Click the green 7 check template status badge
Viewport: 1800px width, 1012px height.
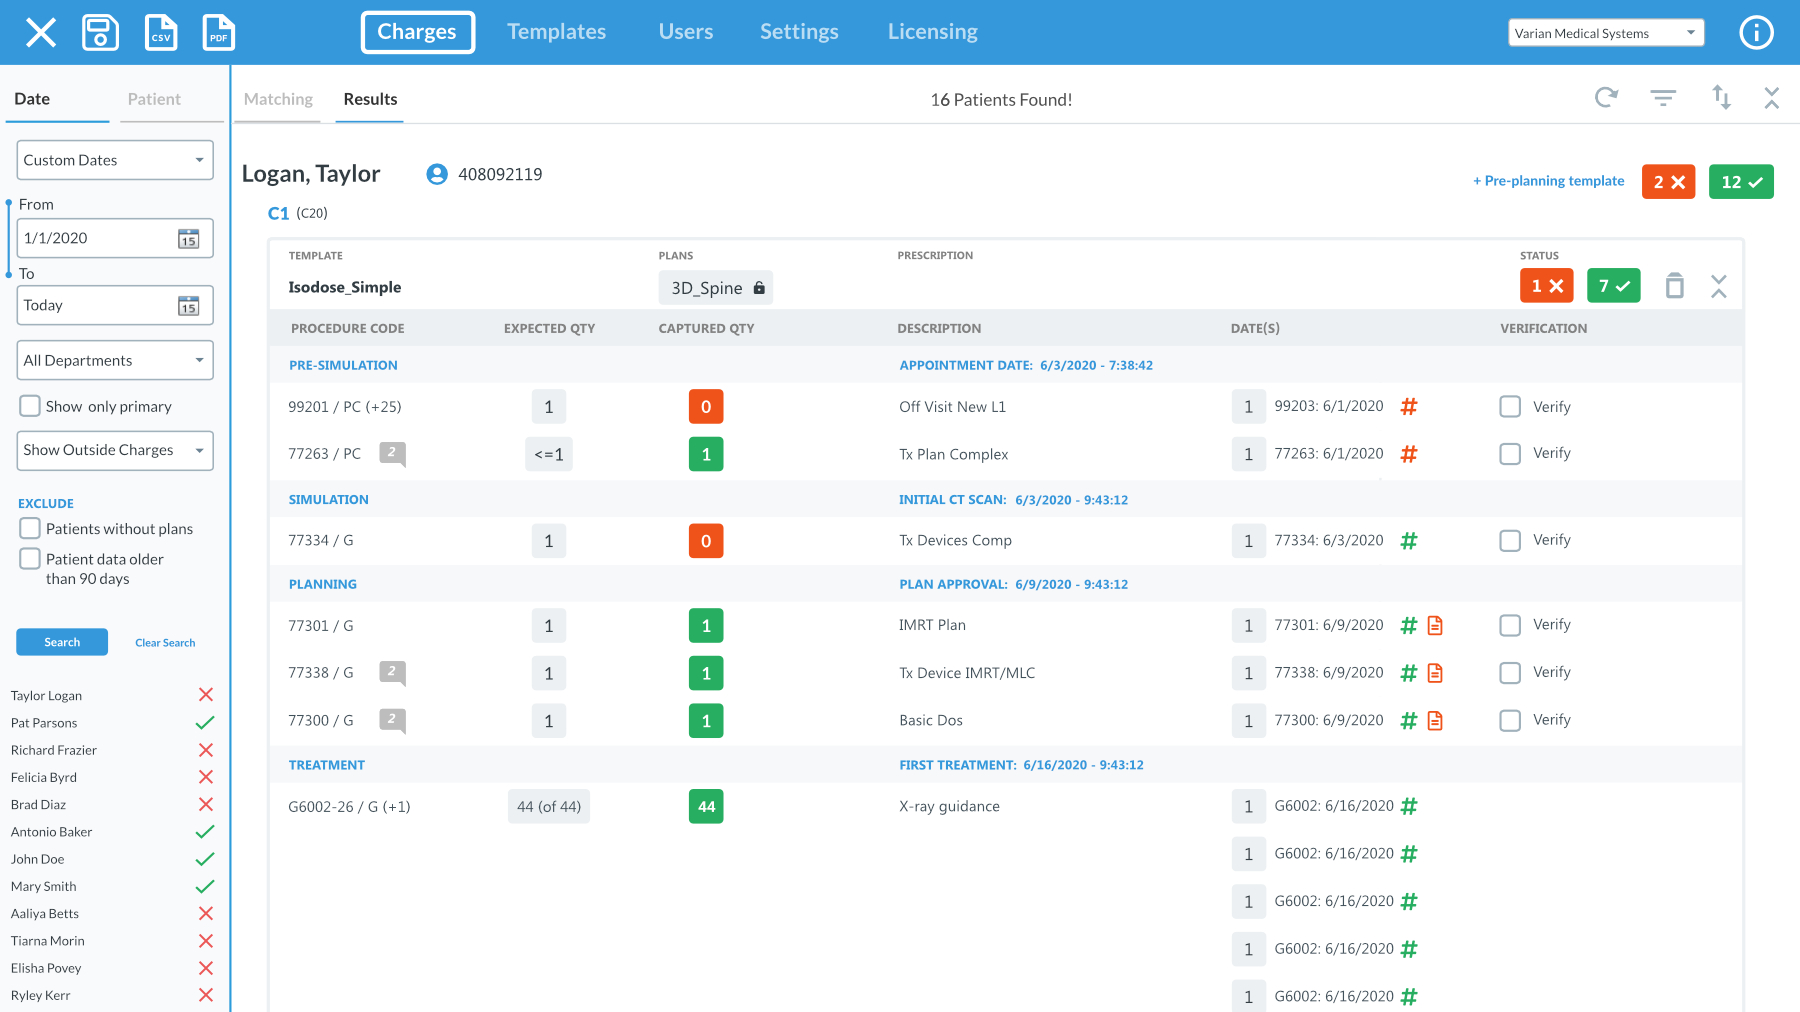click(1613, 286)
